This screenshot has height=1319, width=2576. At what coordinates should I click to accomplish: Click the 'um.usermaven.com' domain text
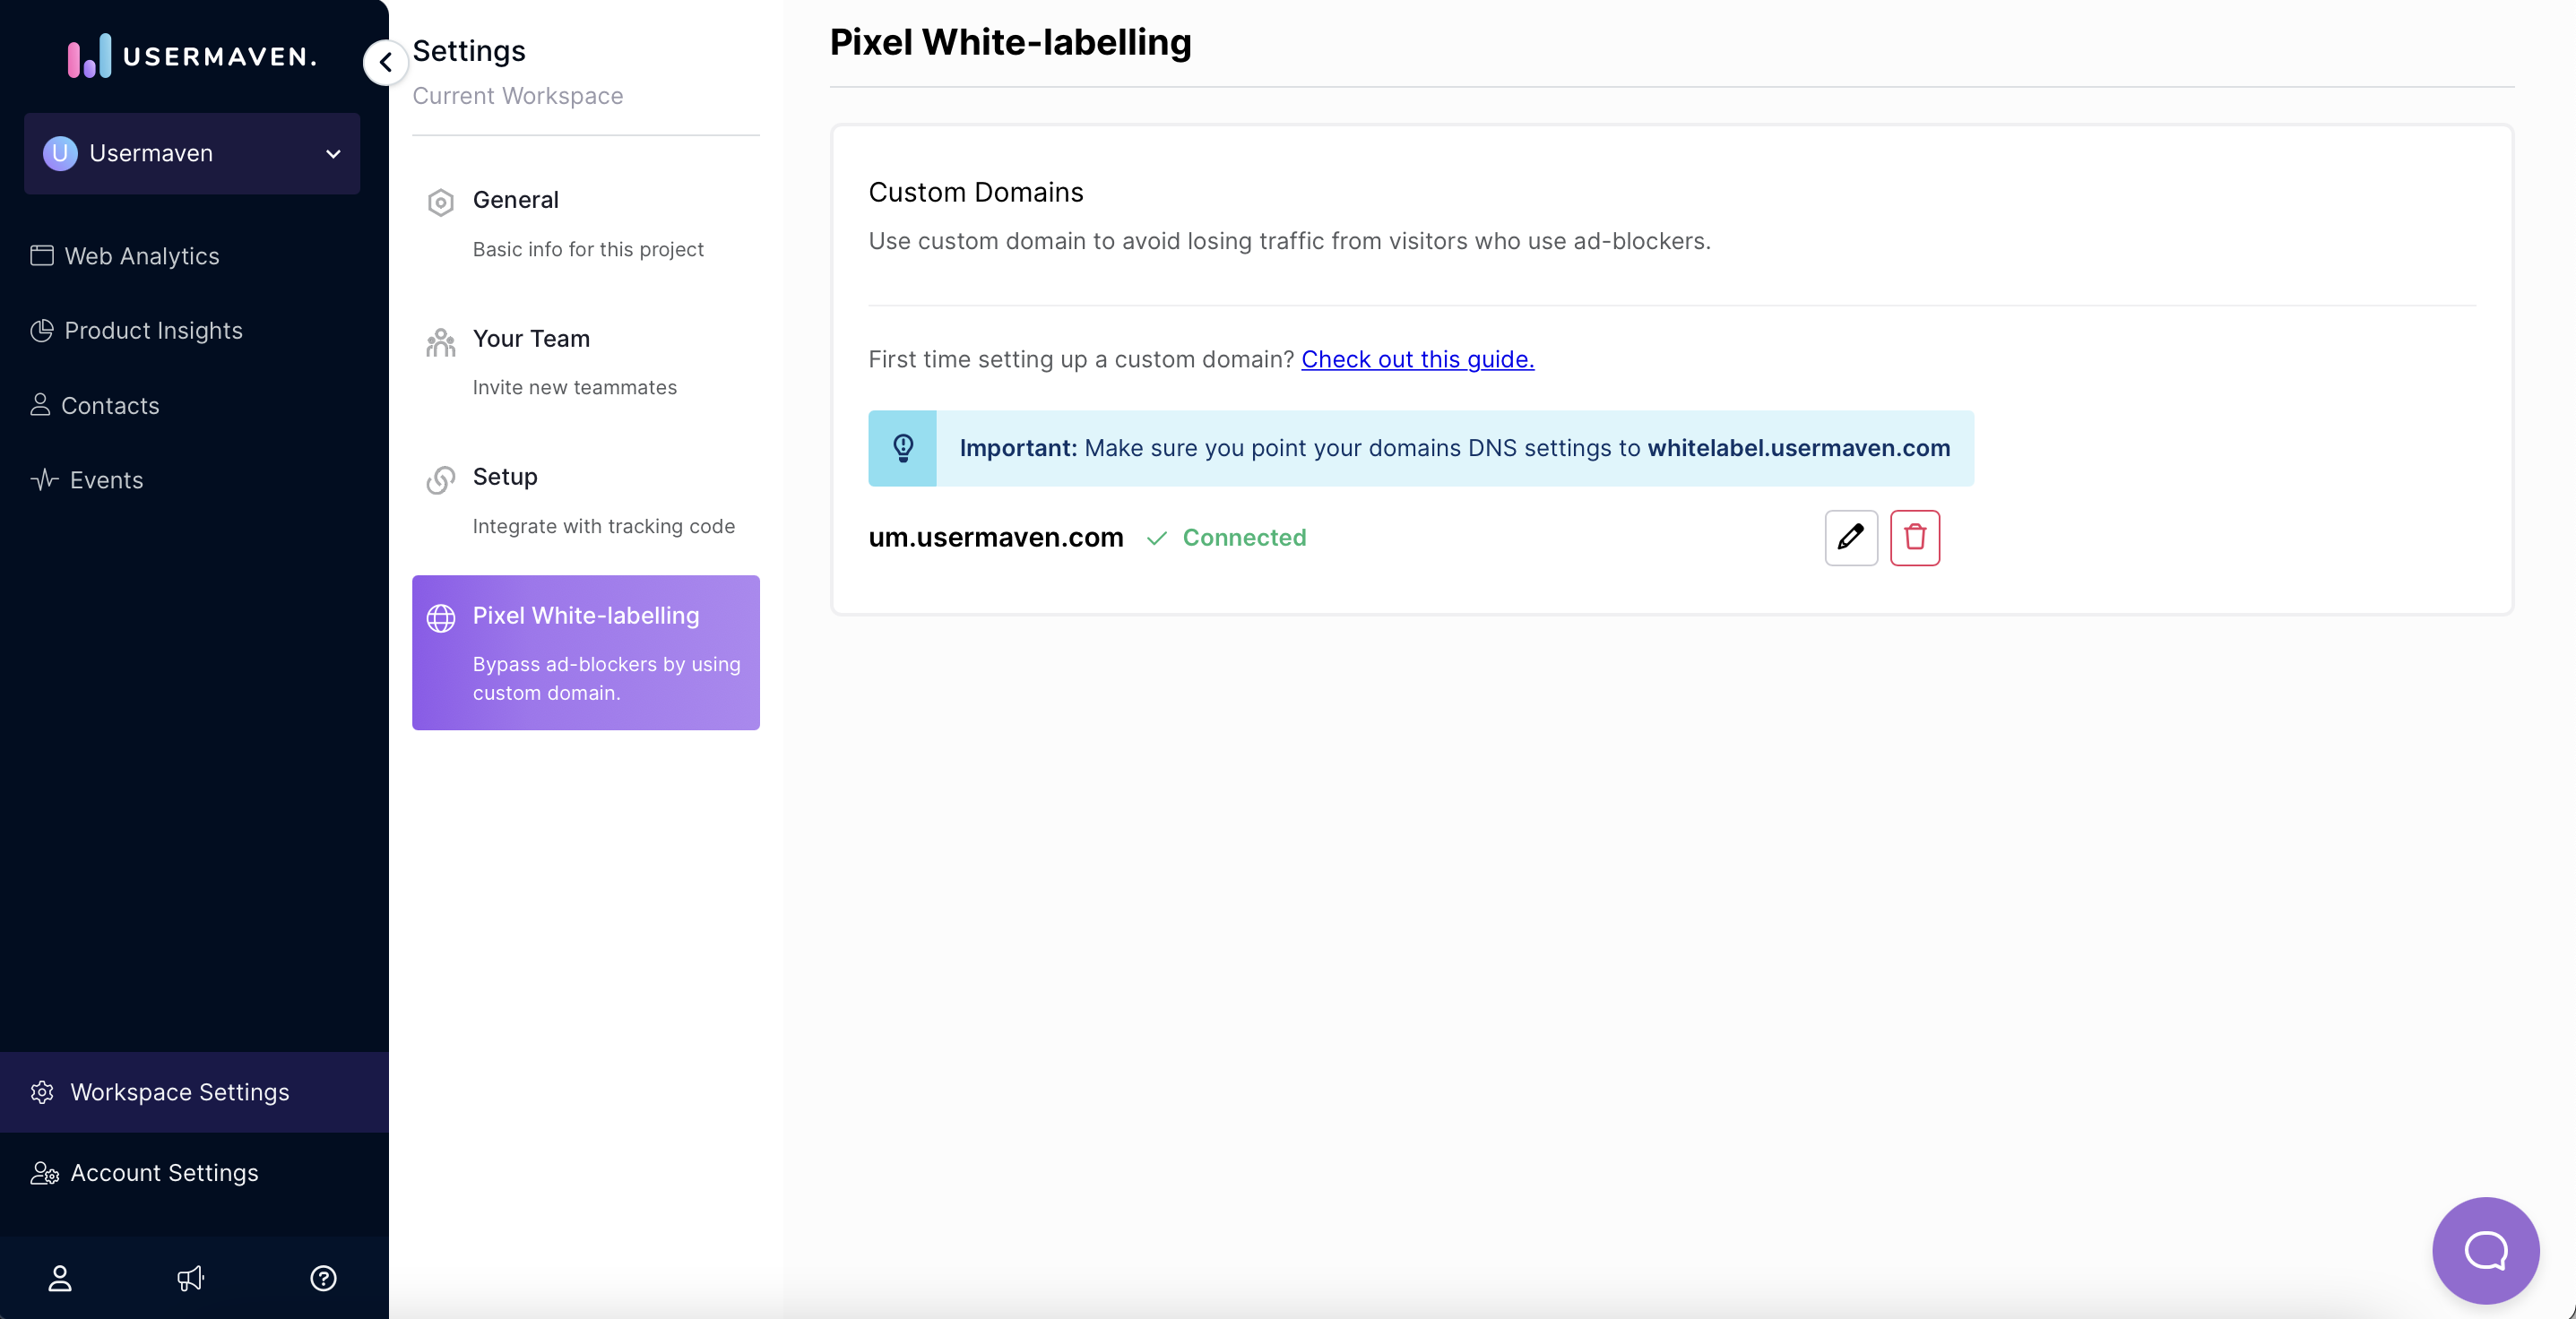[x=996, y=538]
